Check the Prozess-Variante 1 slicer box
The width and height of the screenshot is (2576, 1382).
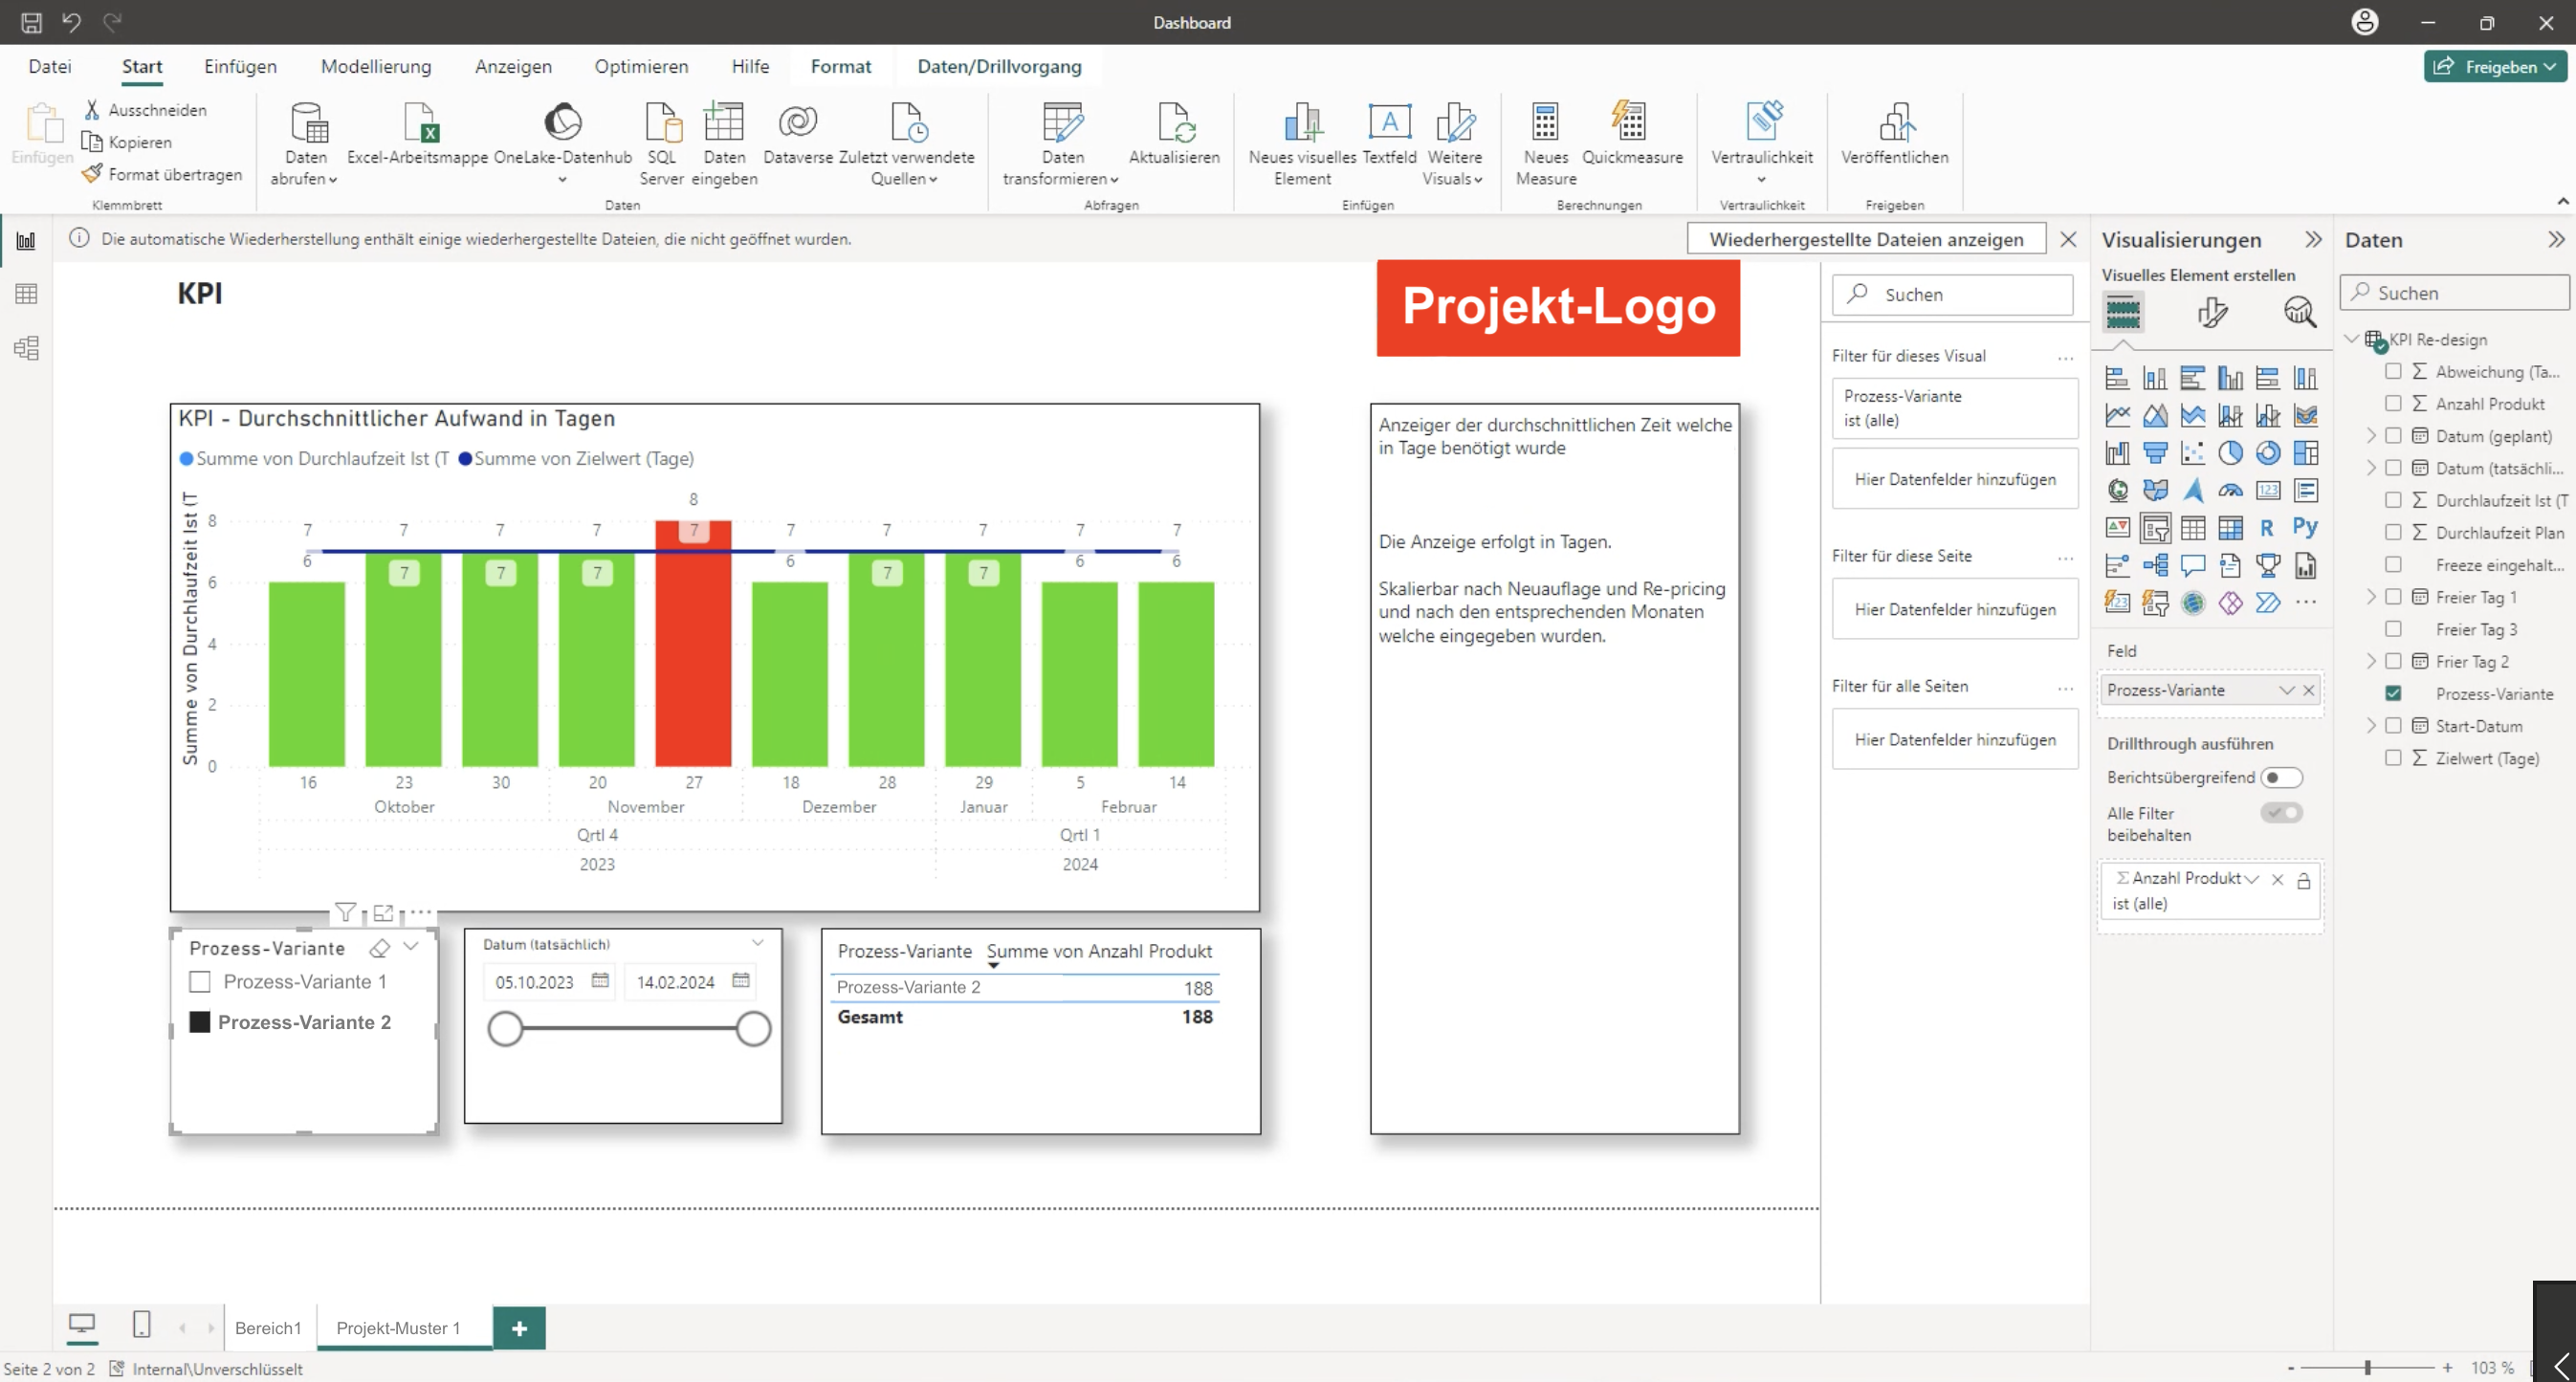200,982
